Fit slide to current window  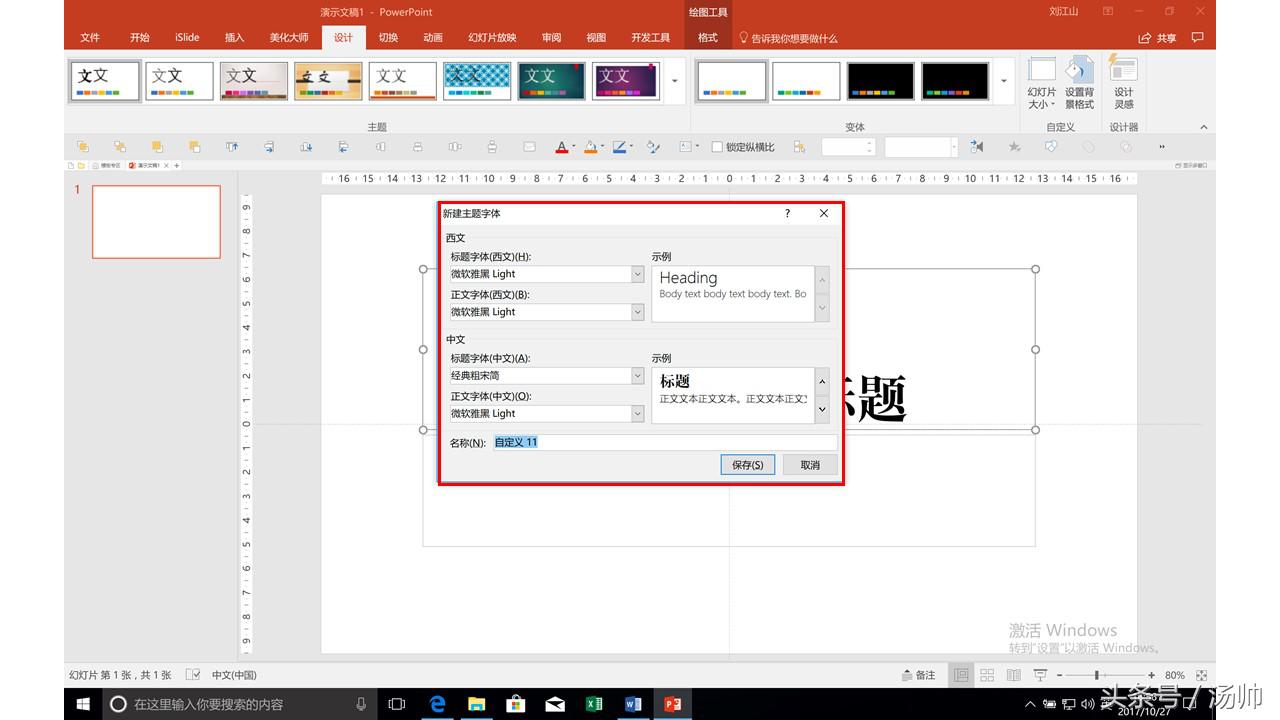pos(1202,675)
